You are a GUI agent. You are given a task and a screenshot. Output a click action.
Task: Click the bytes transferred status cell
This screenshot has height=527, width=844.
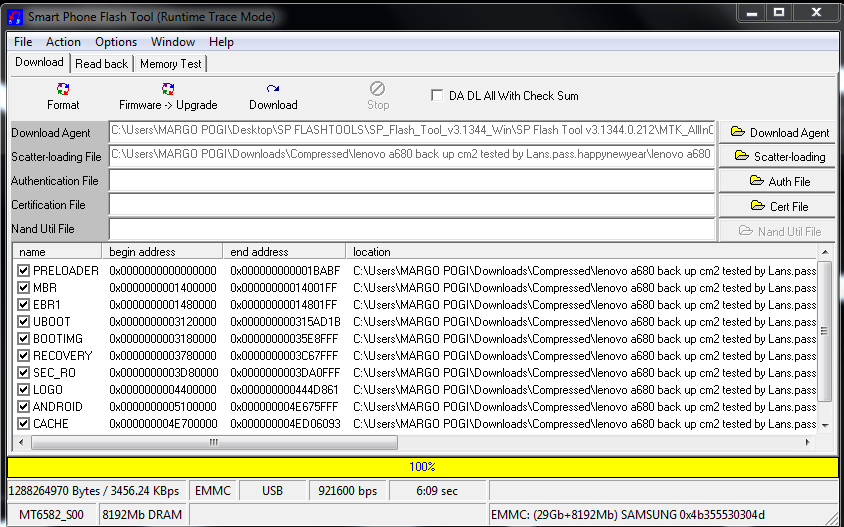tap(96, 491)
